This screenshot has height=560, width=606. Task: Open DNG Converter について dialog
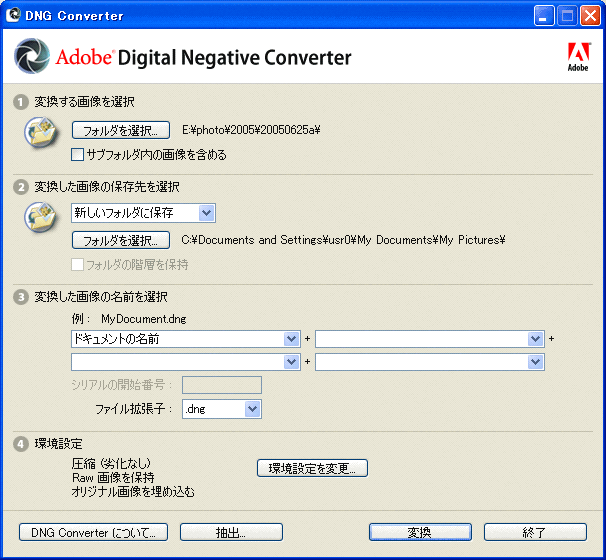tap(93, 532)
